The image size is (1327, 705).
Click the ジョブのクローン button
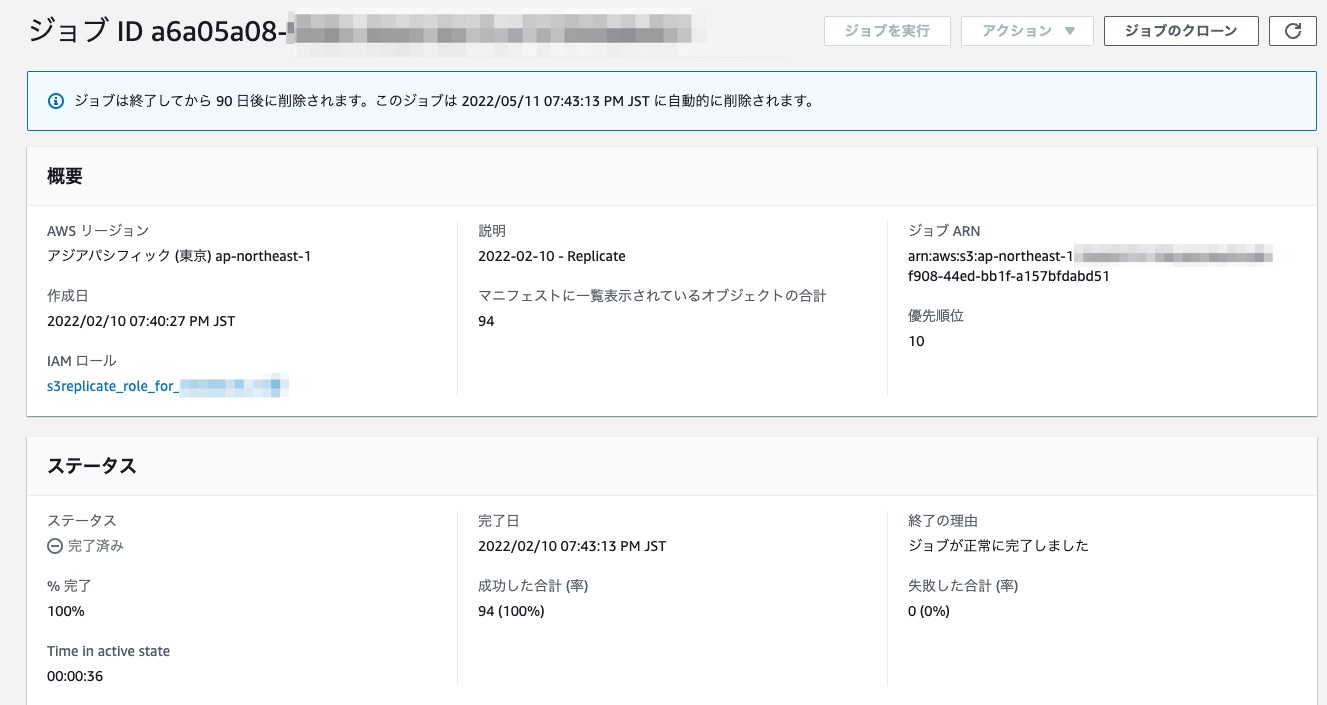click(x=1180, y=31)
